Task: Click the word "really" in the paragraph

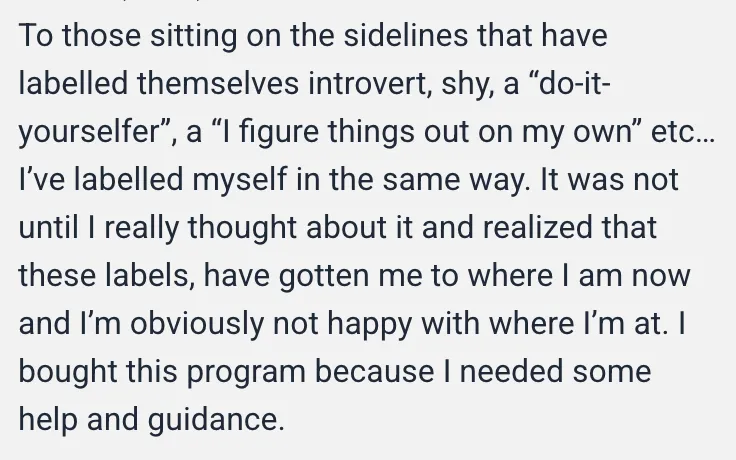Action: click(x=141, y=229)
